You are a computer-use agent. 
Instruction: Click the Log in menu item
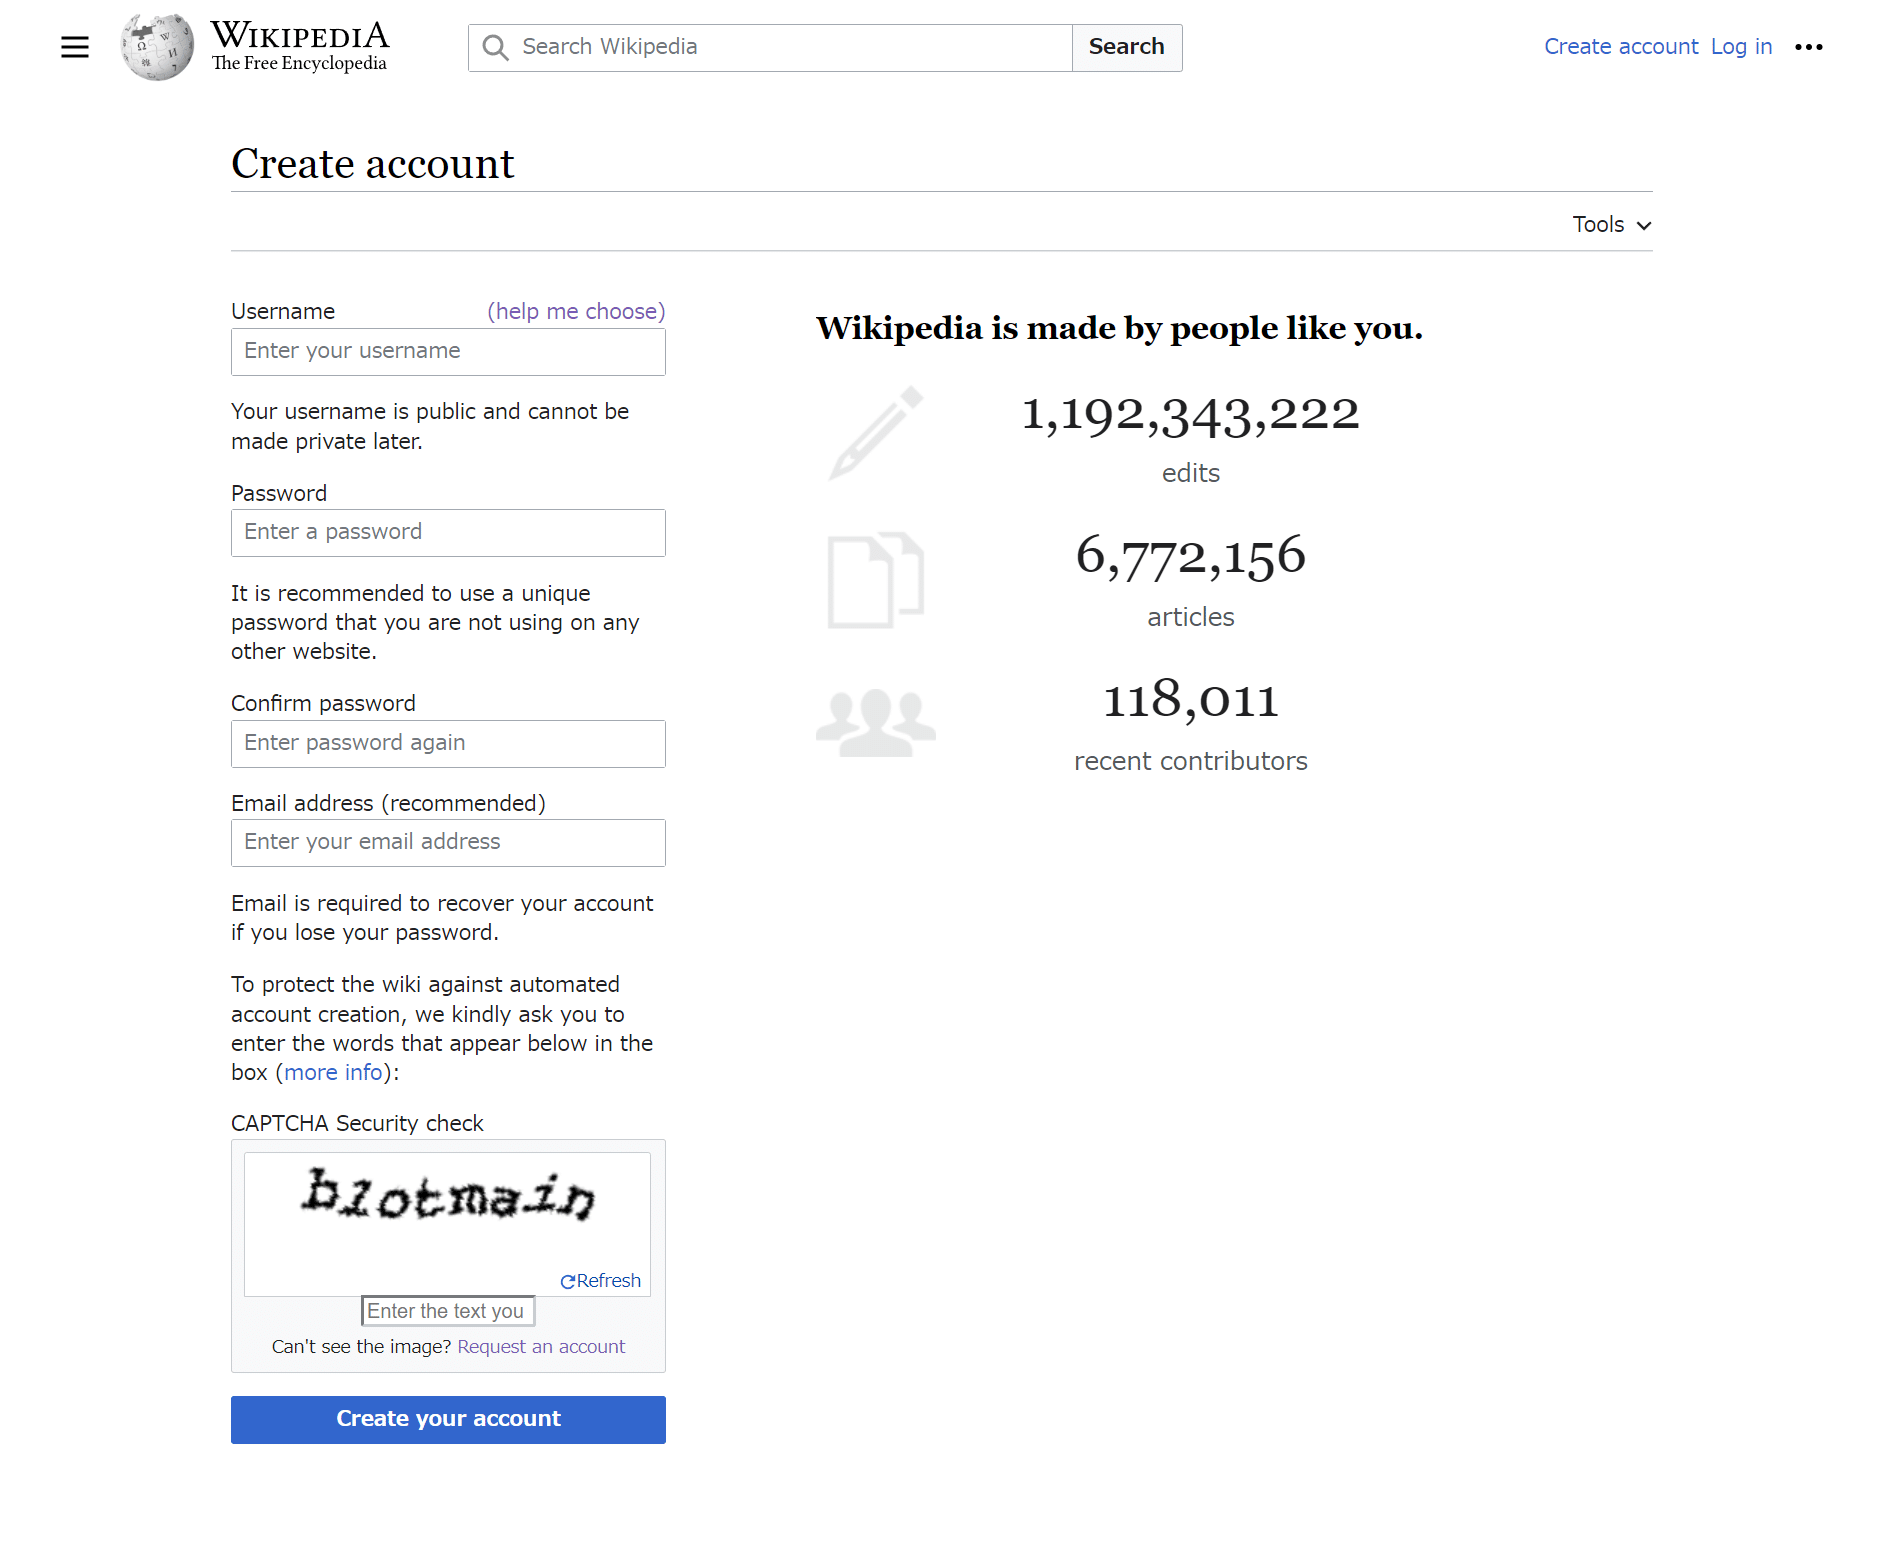tap(1740, 46)
